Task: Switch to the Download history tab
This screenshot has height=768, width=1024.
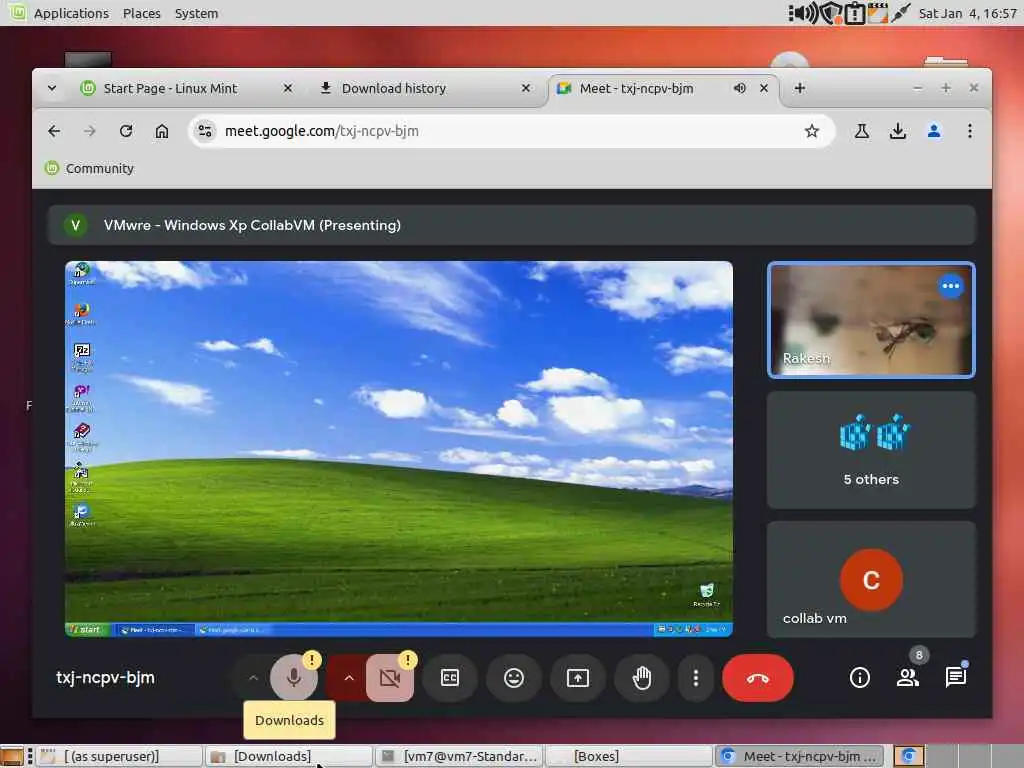Action: (394, 88)
